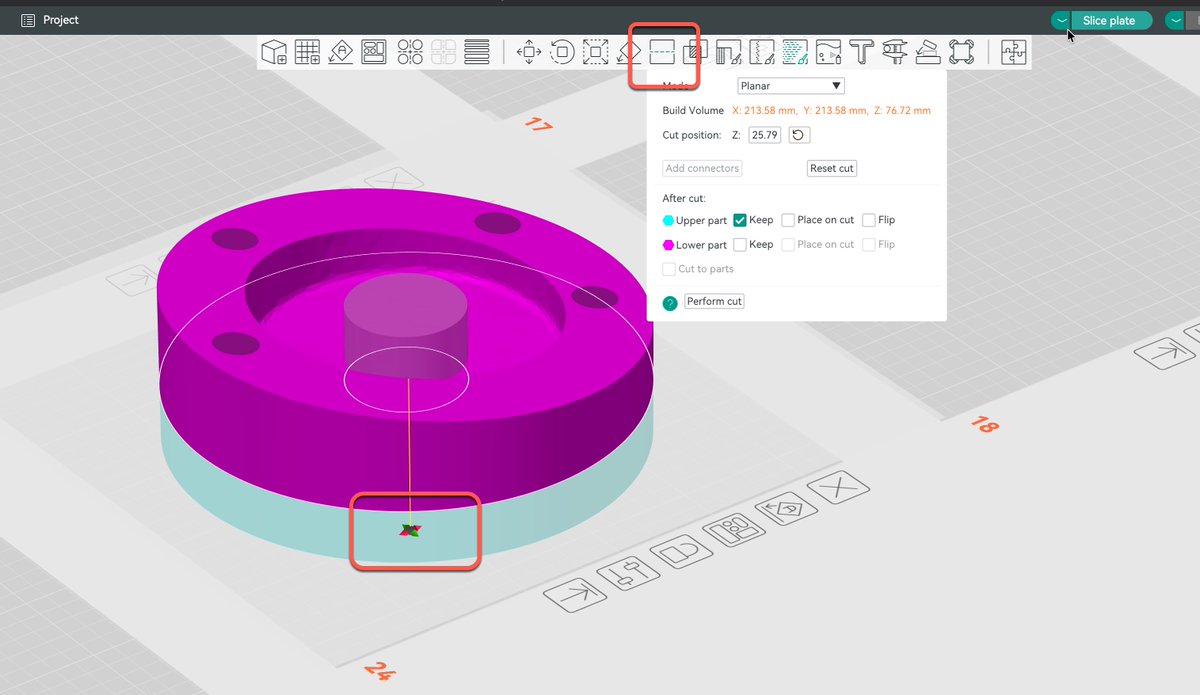
Task: Expand the arrow left of Slice plate
Action: pos(1061,20)
